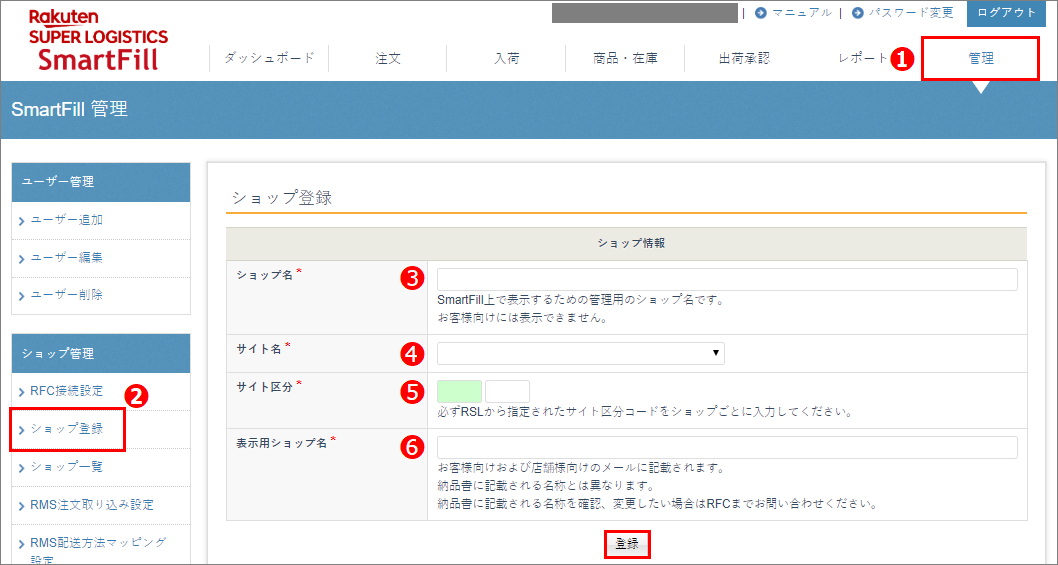Open RMS注文取り込み設定 in the sidebar
The height and width of the screenshot is (565, 1058).
point(92,505)
